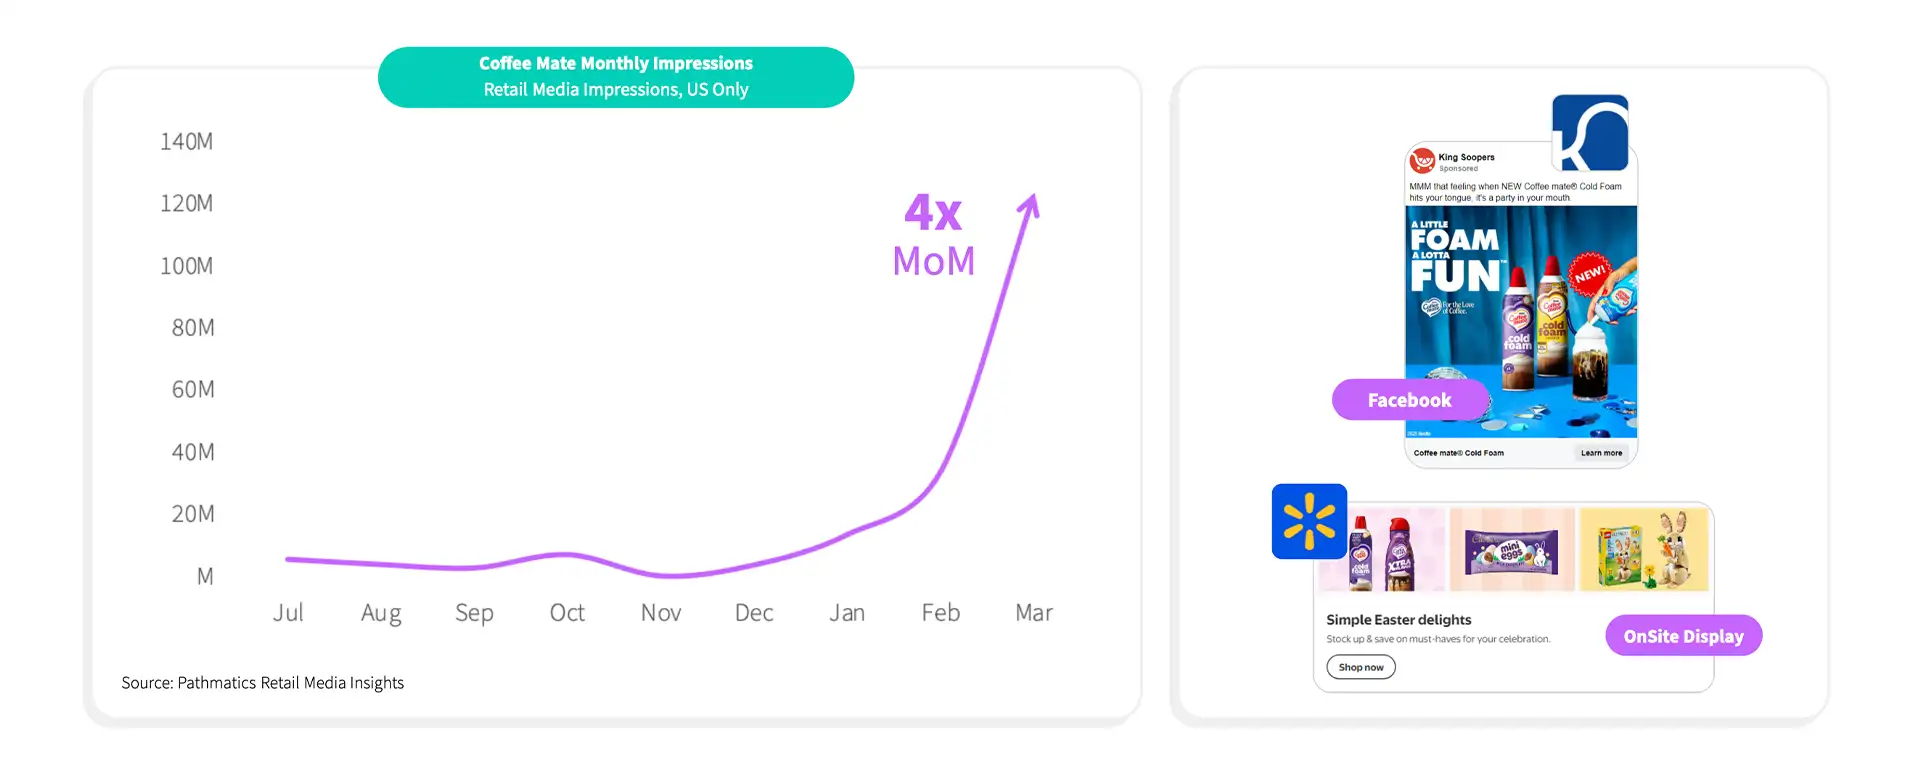1920x776 pixels.
Task: Click the purple arrowhead at the line's peak
Action: 1030,205
